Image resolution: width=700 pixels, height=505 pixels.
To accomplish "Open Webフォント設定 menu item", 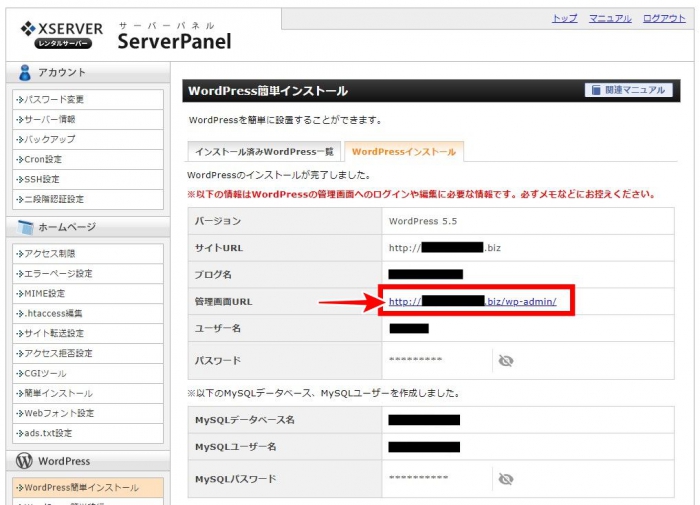I will pyautogui.click(x=88, y=413).
